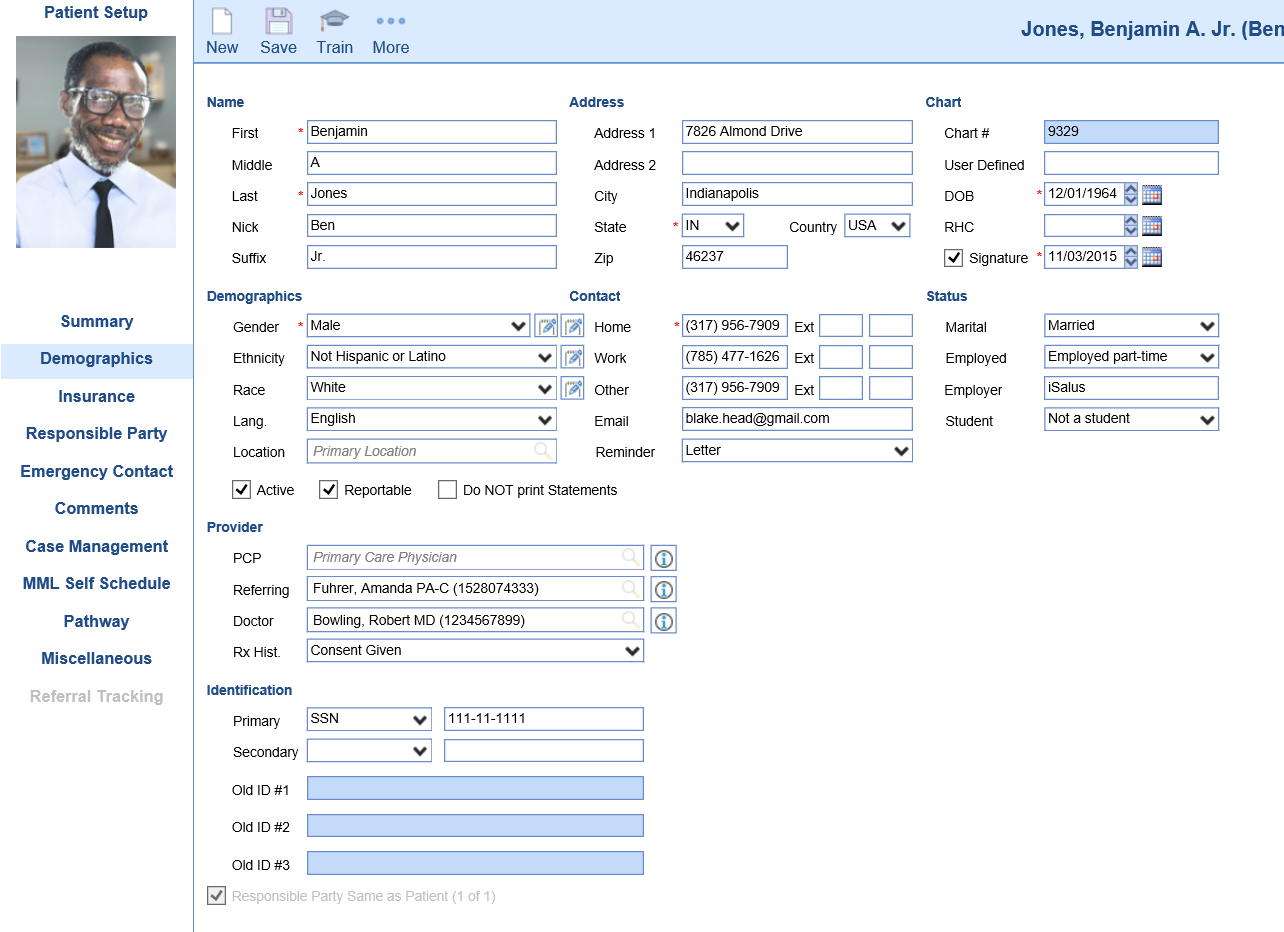The image size is (1284, 932).
Task: Open the Train graduation cap icon
Action: point(334,21)
